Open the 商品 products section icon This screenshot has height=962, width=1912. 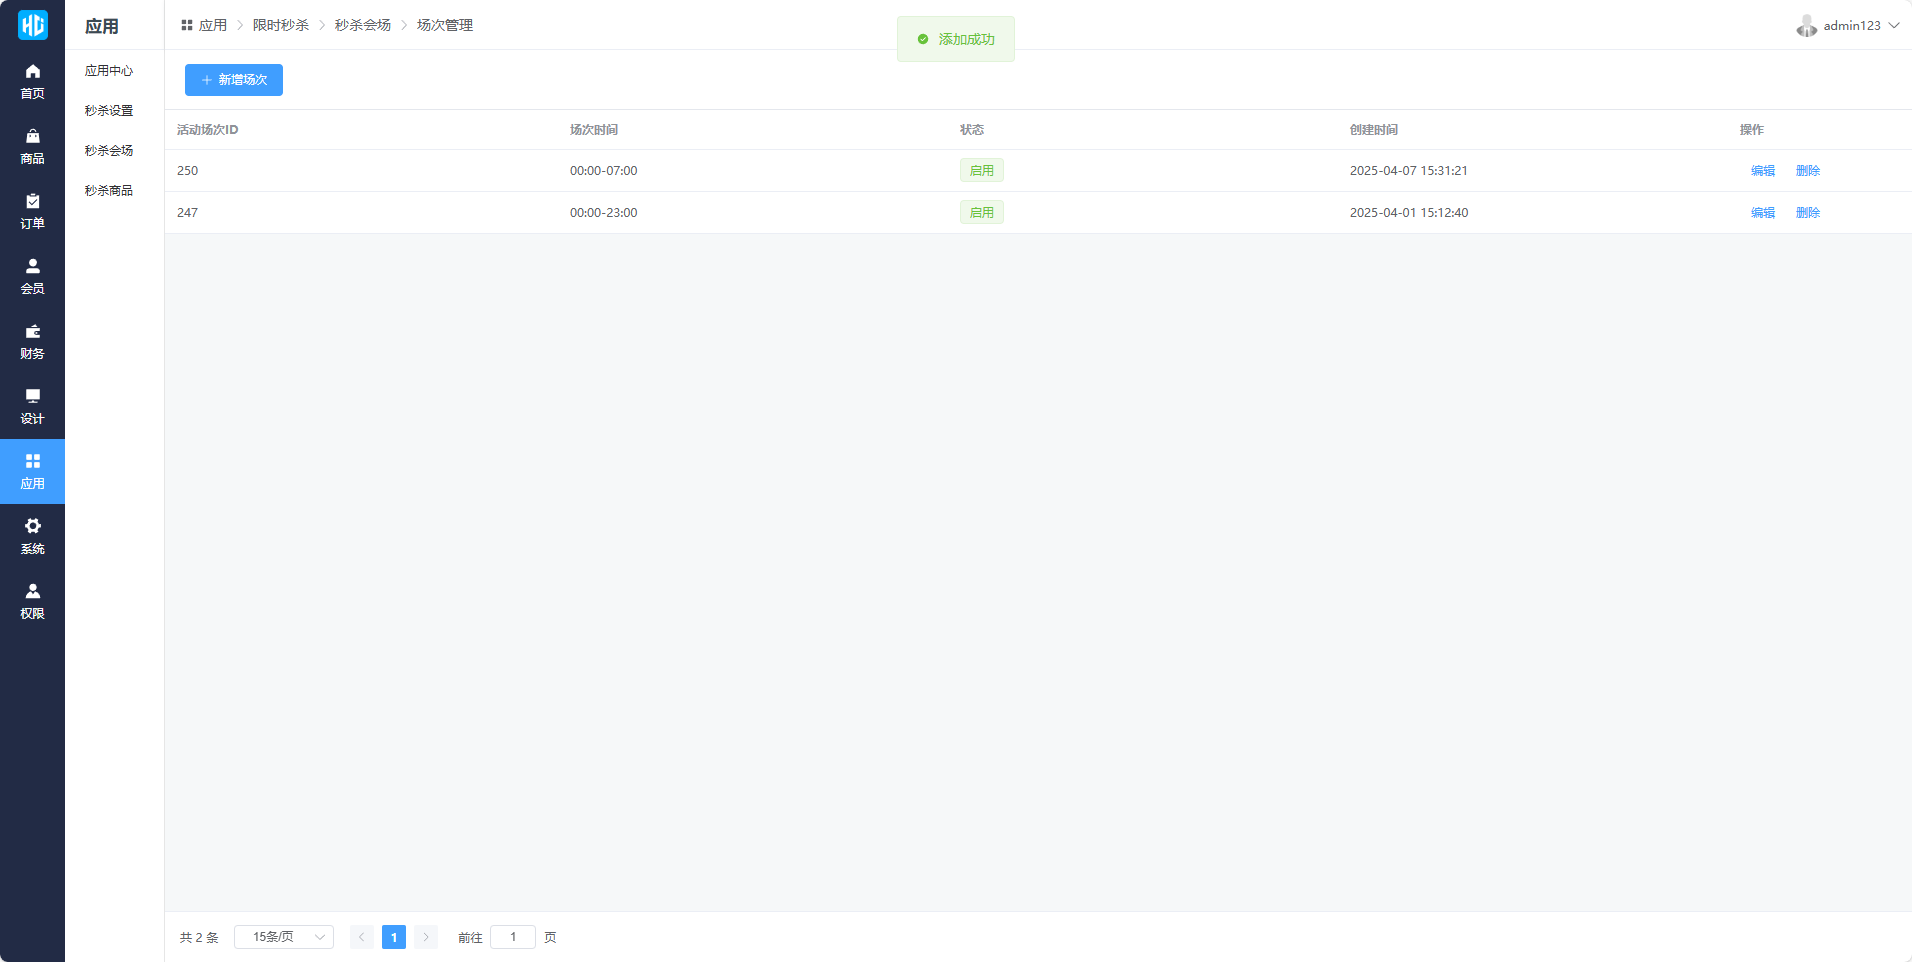click(x=32, y=137)
